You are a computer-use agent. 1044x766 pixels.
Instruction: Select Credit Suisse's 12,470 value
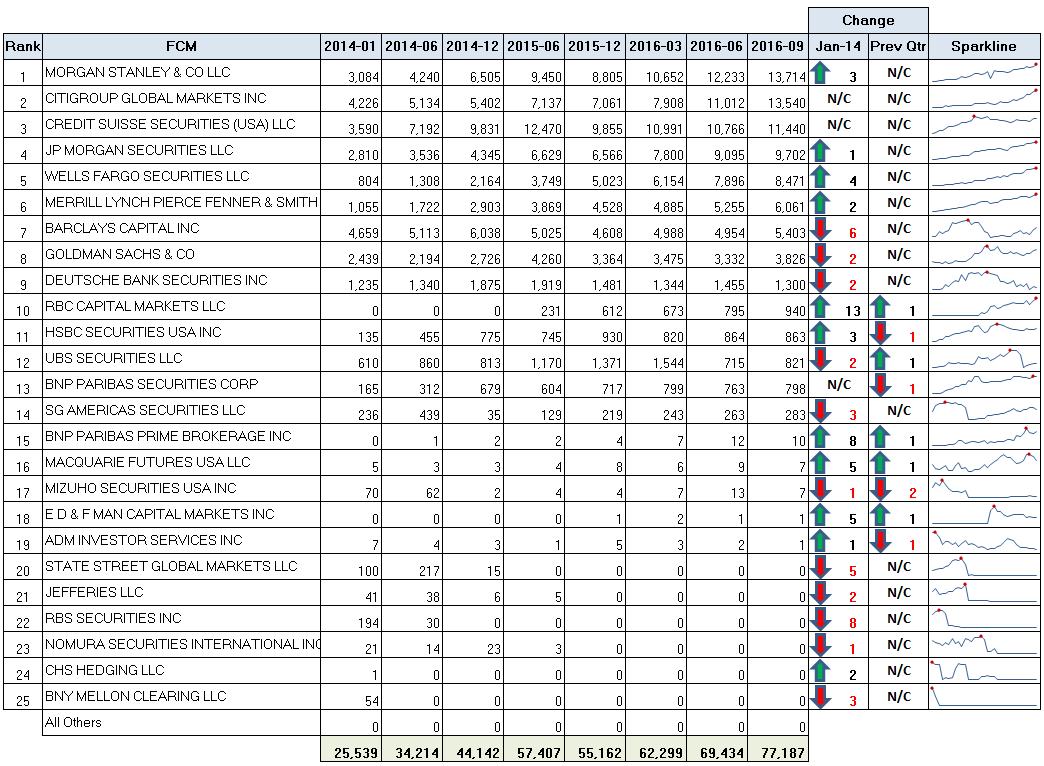pos(534,125)
